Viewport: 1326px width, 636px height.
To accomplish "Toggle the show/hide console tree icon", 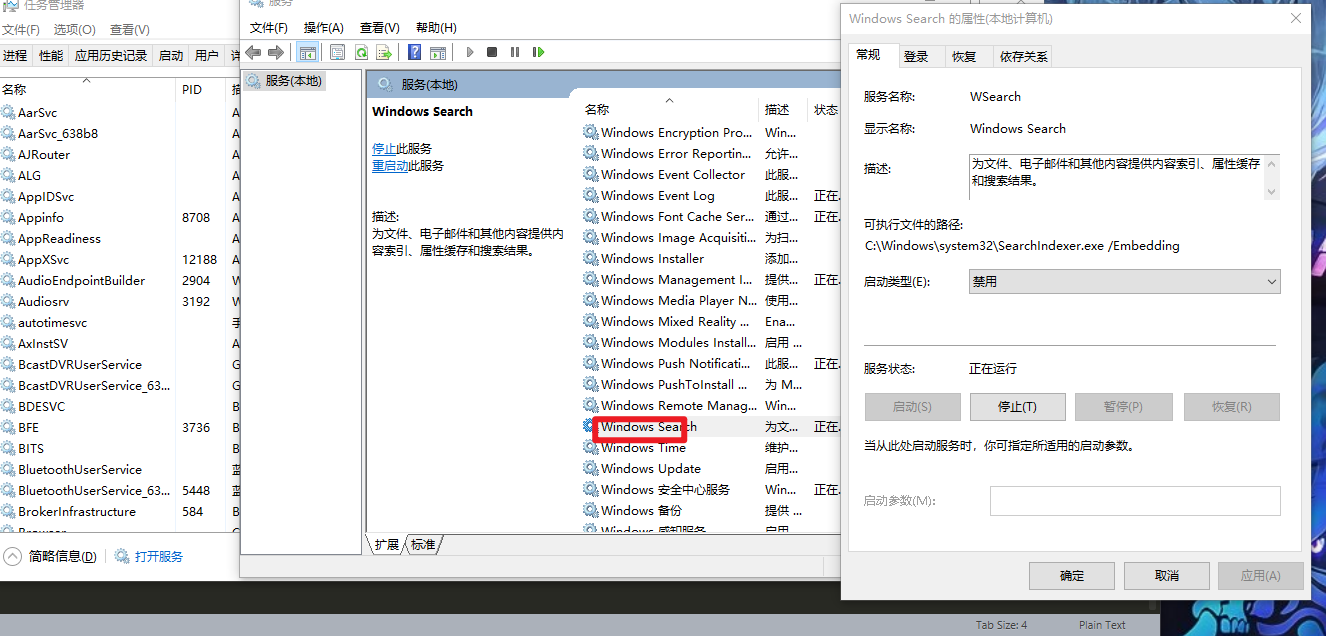I will pos(308,52).
